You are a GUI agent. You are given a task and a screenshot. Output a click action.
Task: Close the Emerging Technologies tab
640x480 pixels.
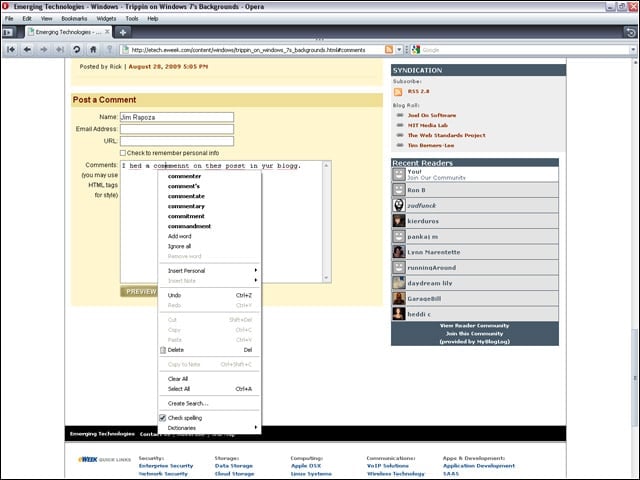pyautogui.click(x=107, y=31)
